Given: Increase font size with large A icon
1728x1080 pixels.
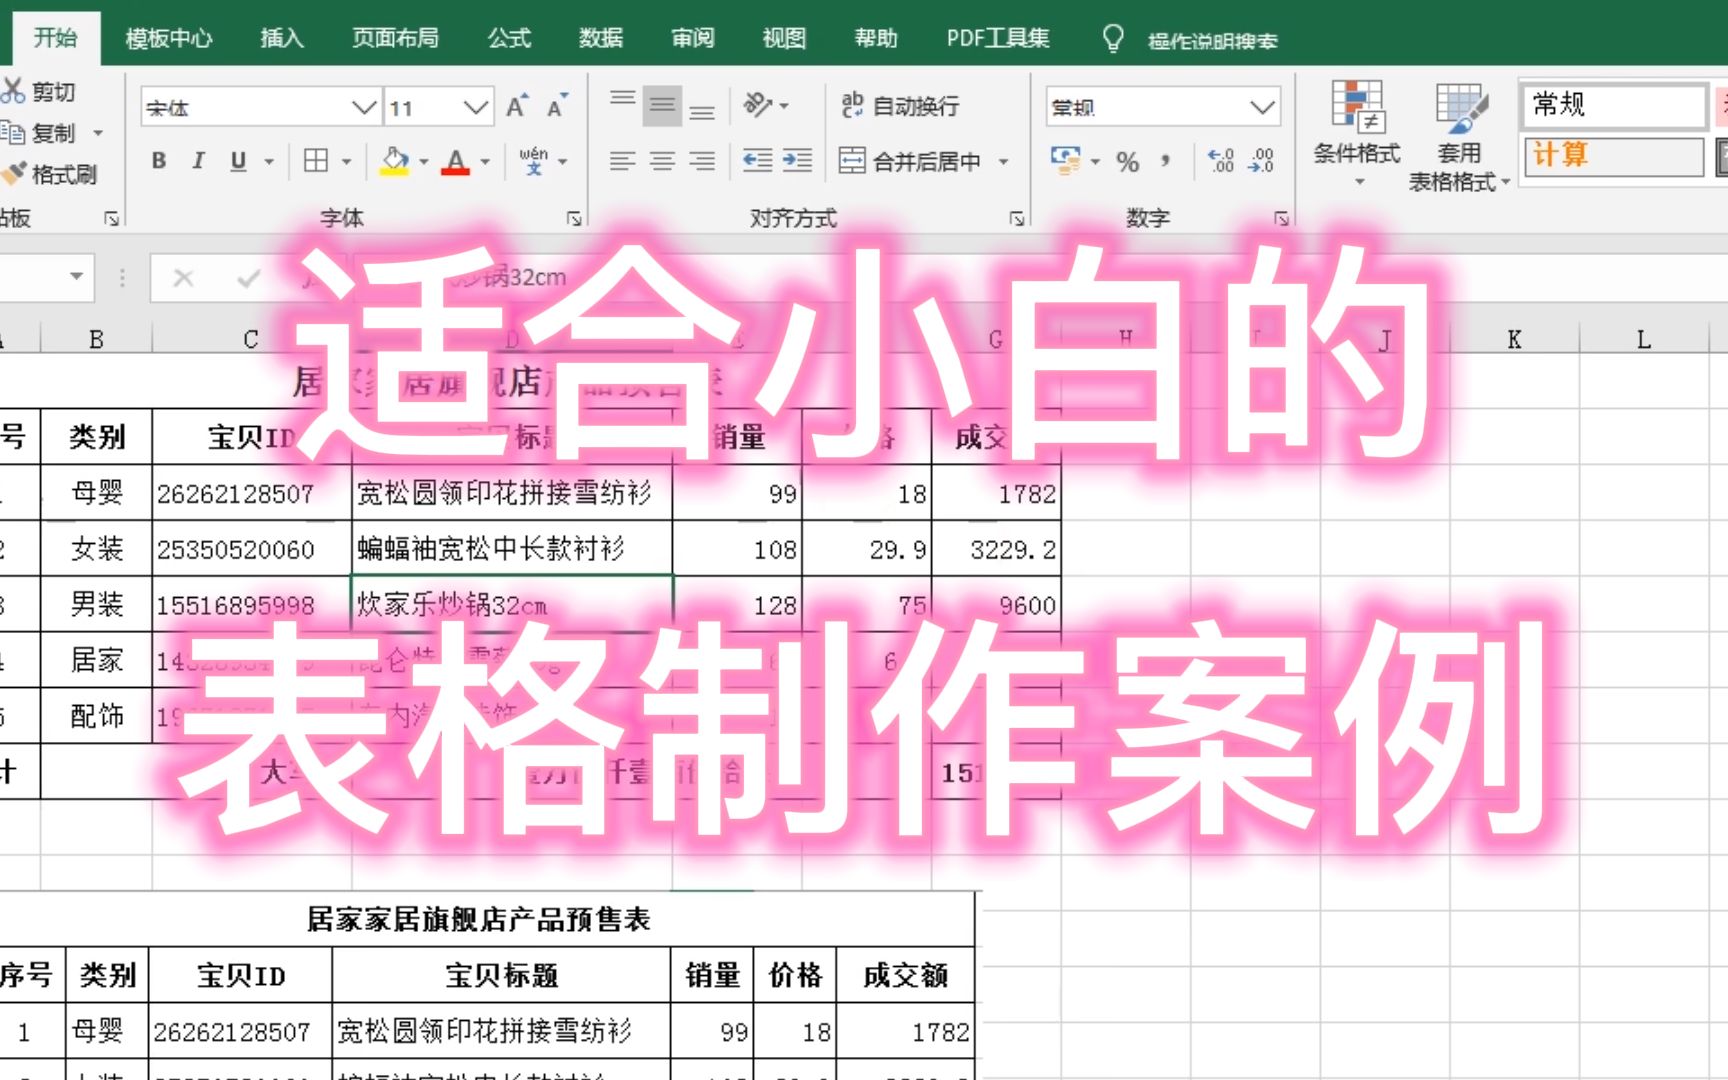Looking at the screenshot, I should [x=516, y=106].
